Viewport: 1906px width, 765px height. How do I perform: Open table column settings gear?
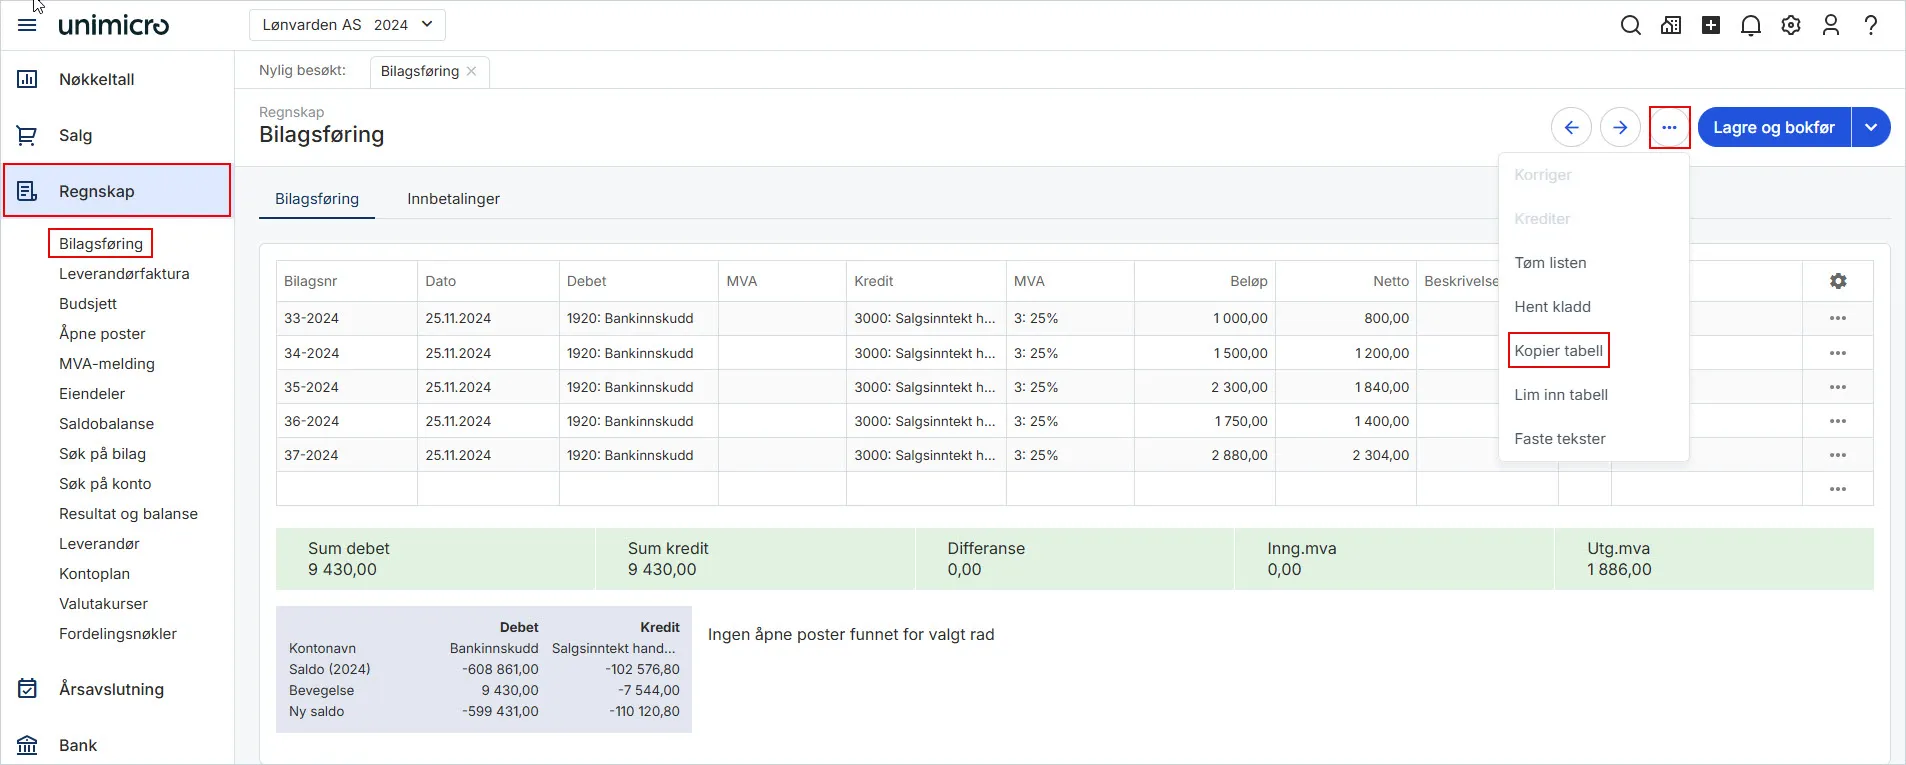[x=1838, y=281]
